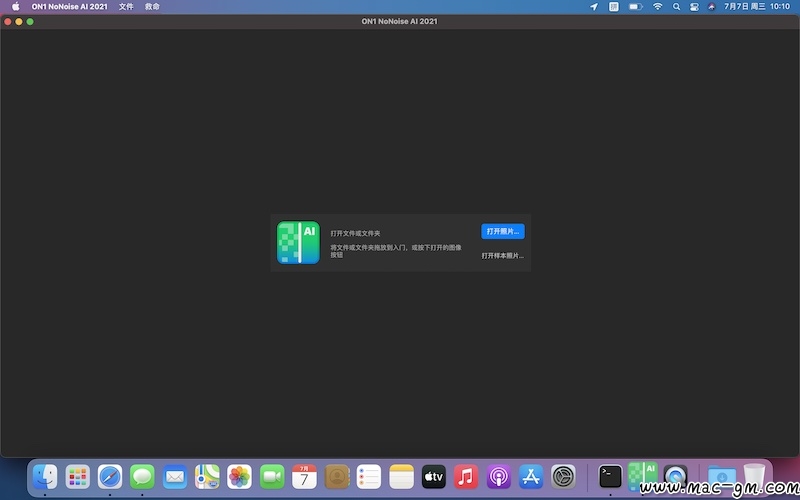
Task: Open Mail from the Dock
Action: point(175,477)
